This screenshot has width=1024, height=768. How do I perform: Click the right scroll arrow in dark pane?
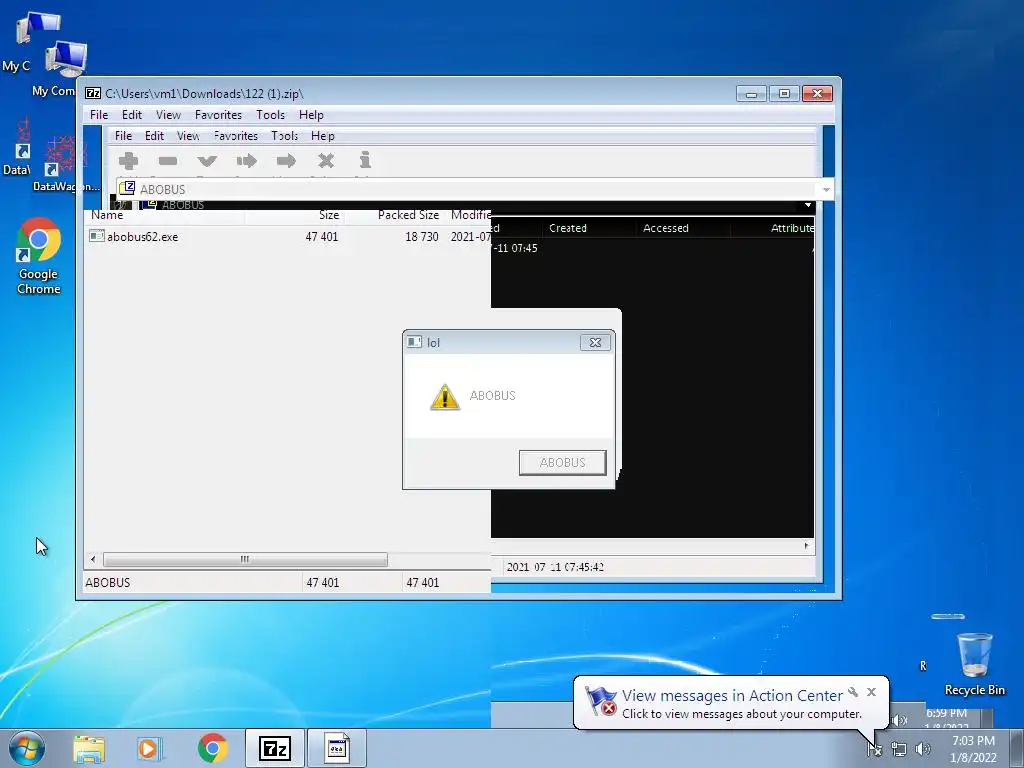807,545
